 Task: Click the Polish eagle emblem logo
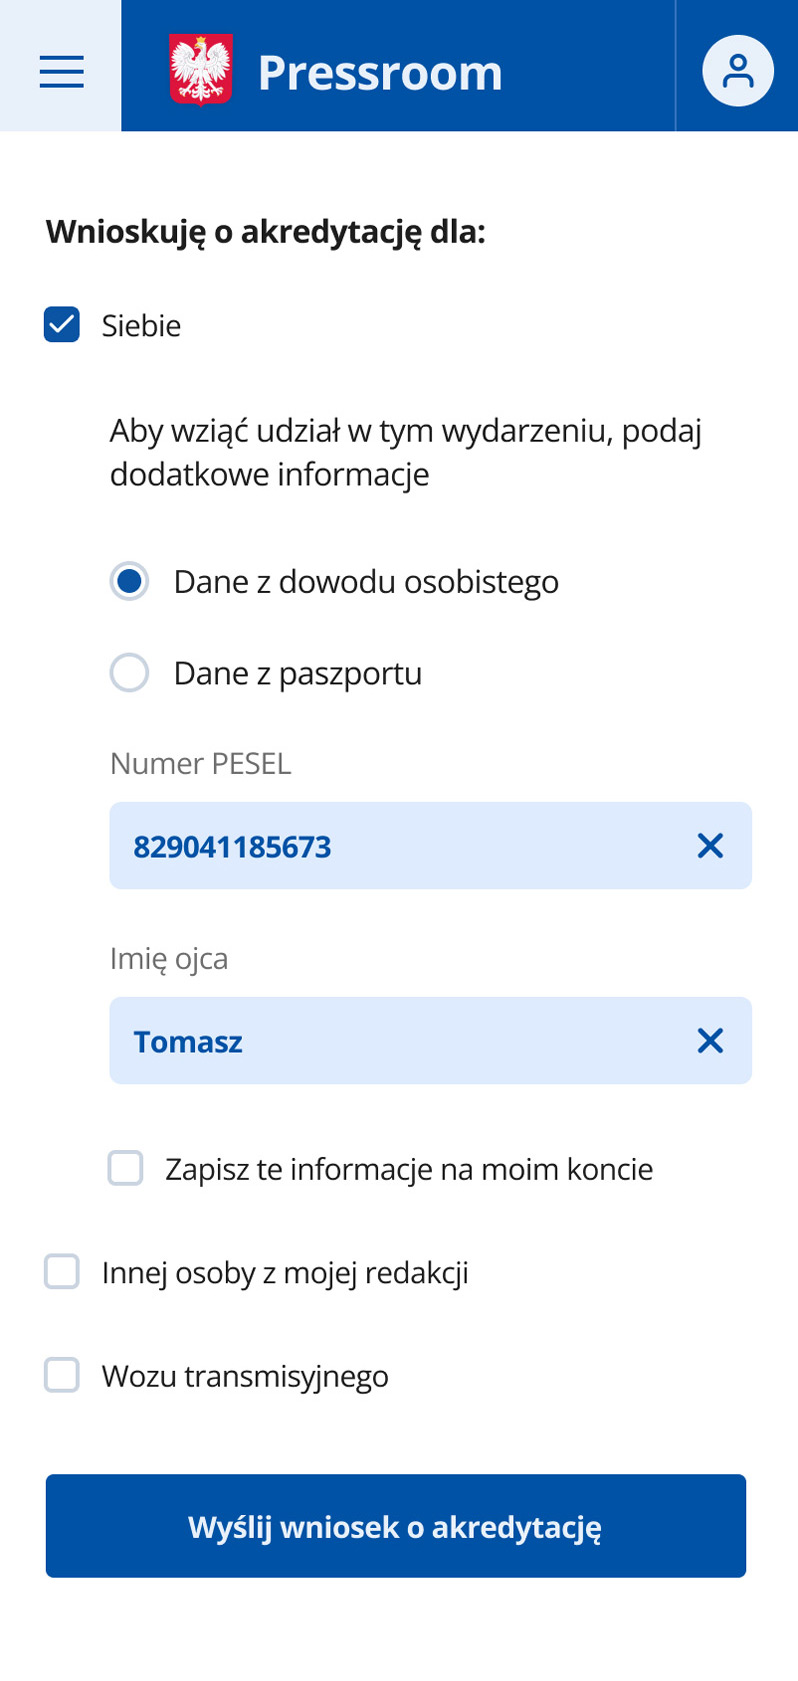199,70
